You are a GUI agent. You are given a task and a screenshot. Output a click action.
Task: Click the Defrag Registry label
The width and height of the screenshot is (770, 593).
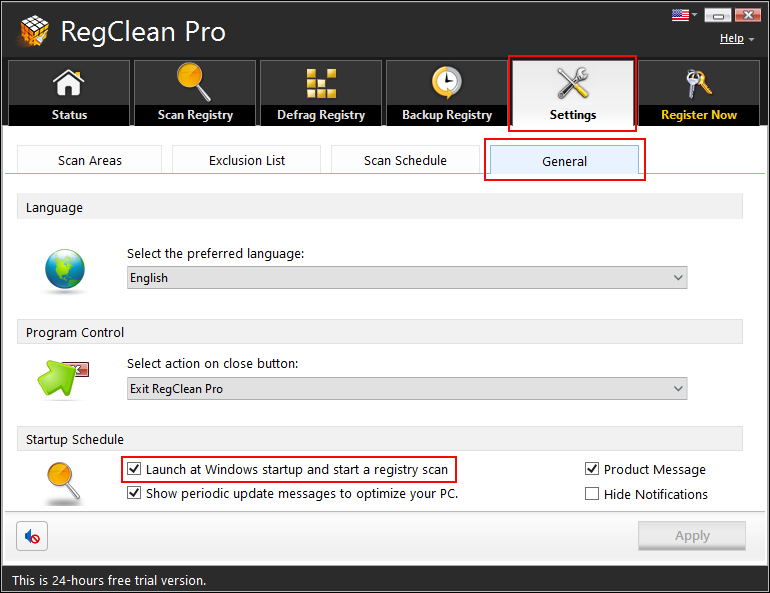[x=321, y=115]
